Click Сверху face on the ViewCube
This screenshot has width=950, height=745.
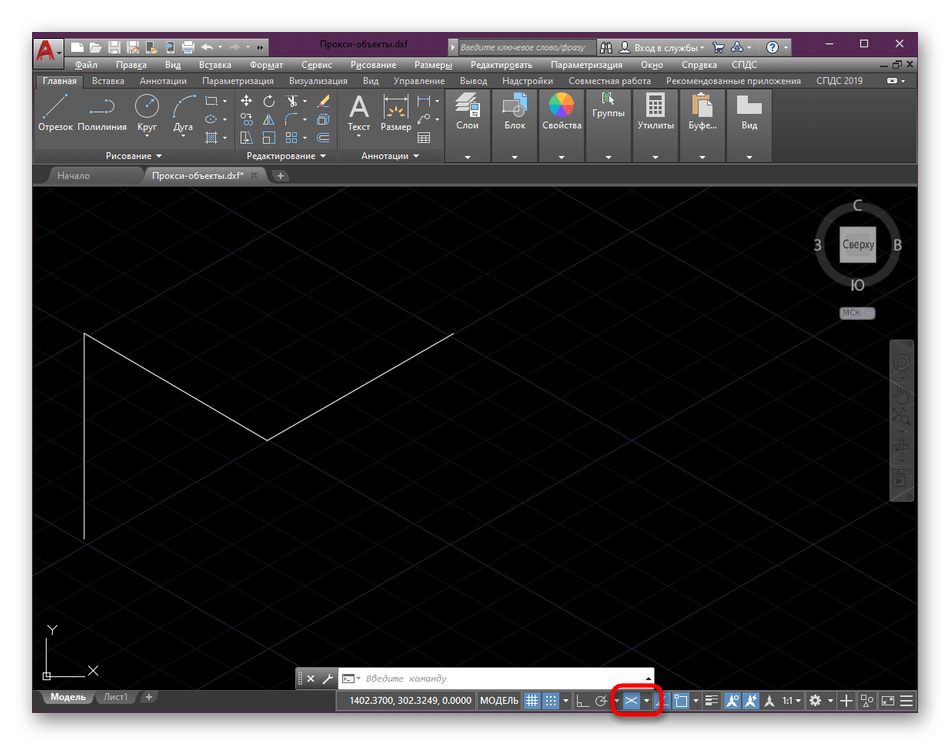tap(858, 245)
